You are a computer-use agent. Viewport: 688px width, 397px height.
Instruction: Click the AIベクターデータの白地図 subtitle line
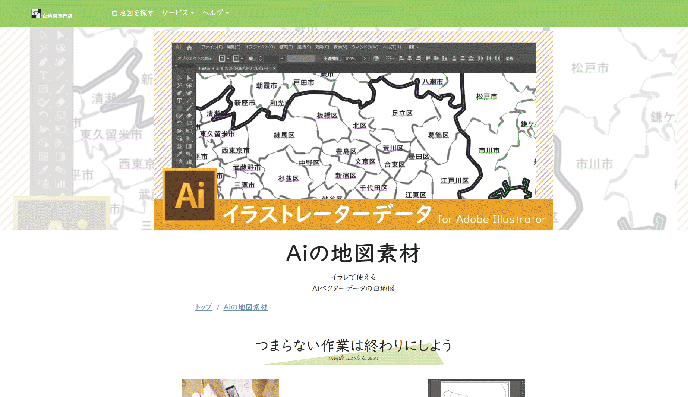[353, 288]
